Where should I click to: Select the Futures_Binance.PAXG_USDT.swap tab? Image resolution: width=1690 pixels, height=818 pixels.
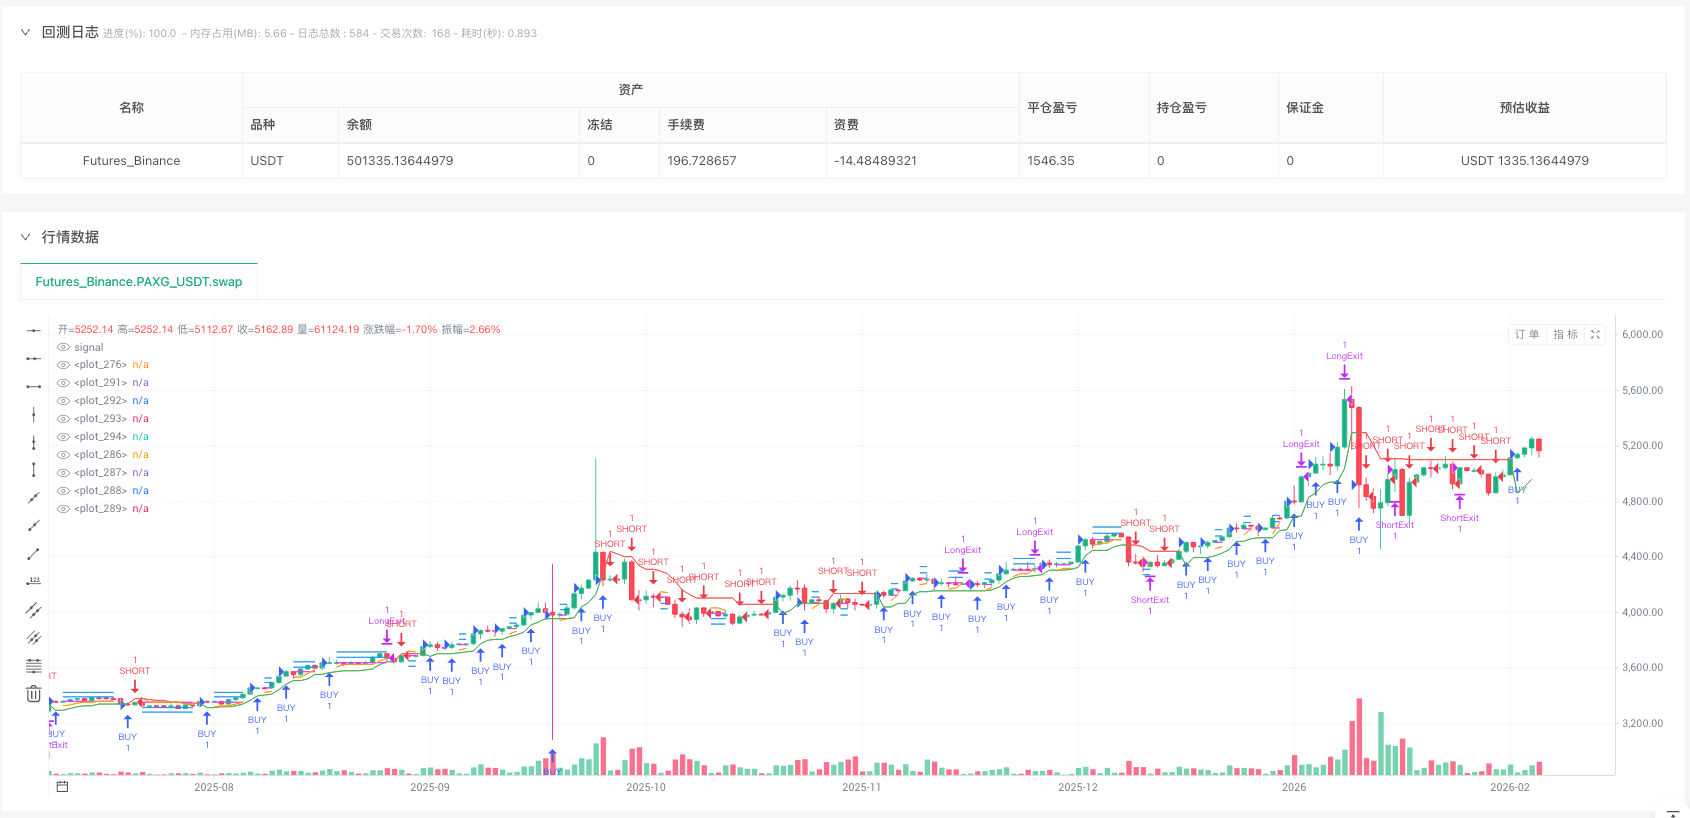(139, 282)
